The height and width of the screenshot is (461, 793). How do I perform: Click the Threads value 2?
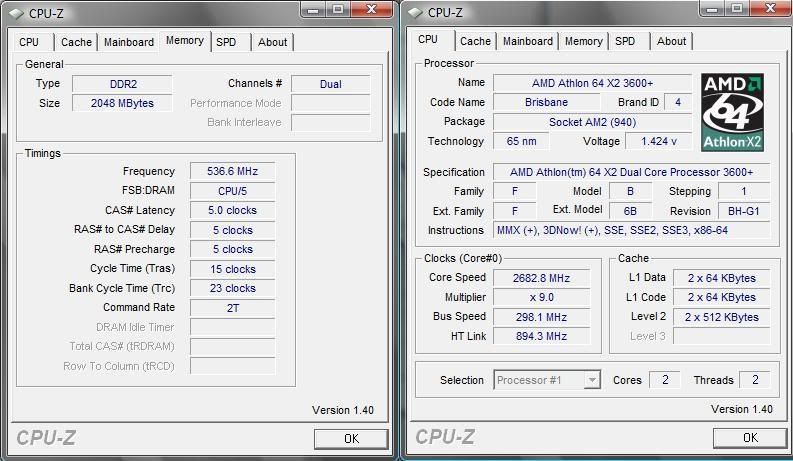tap(755, 380)
